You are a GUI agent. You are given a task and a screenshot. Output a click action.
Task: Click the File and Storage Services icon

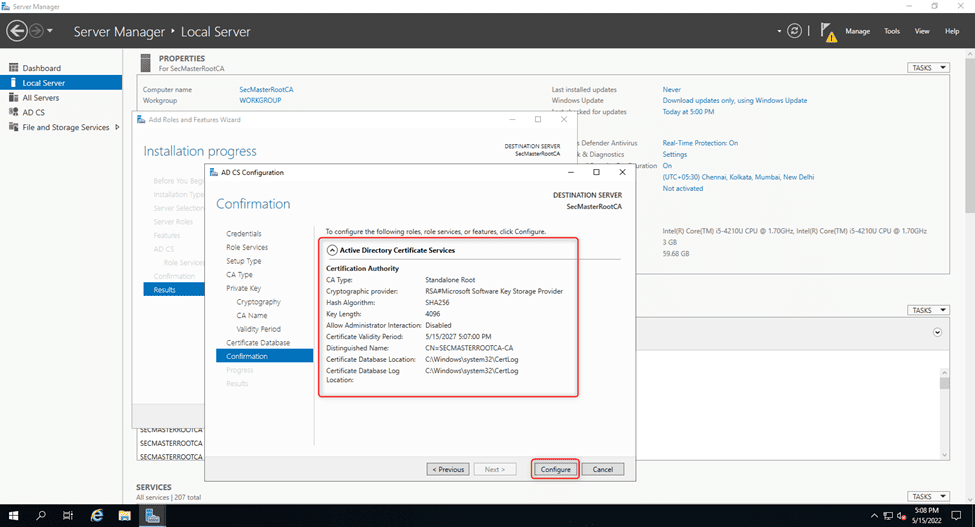click(x=13, y=127)
